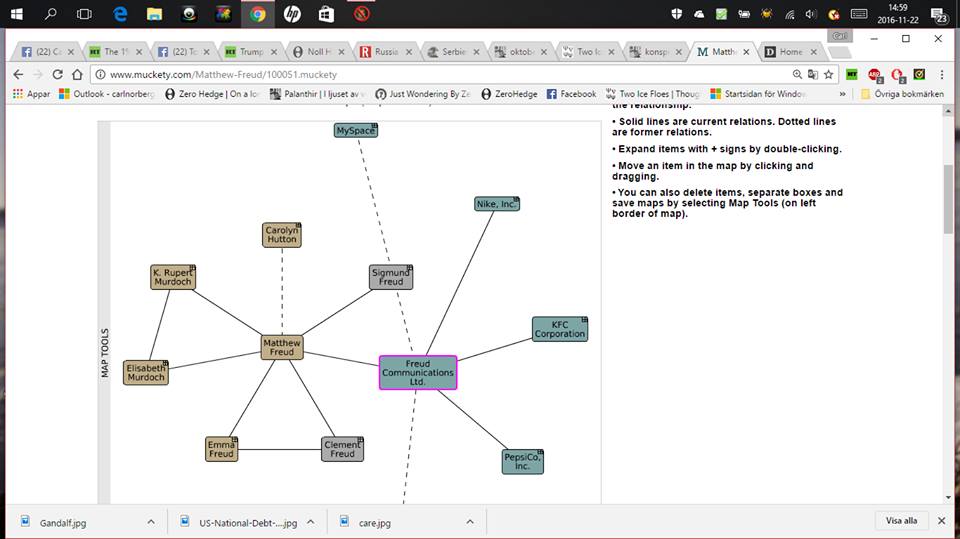Viewport: 960px width, 539px height.
Task: Click the expand icon on Sigmund Freud node
Action: coord(409,268)
